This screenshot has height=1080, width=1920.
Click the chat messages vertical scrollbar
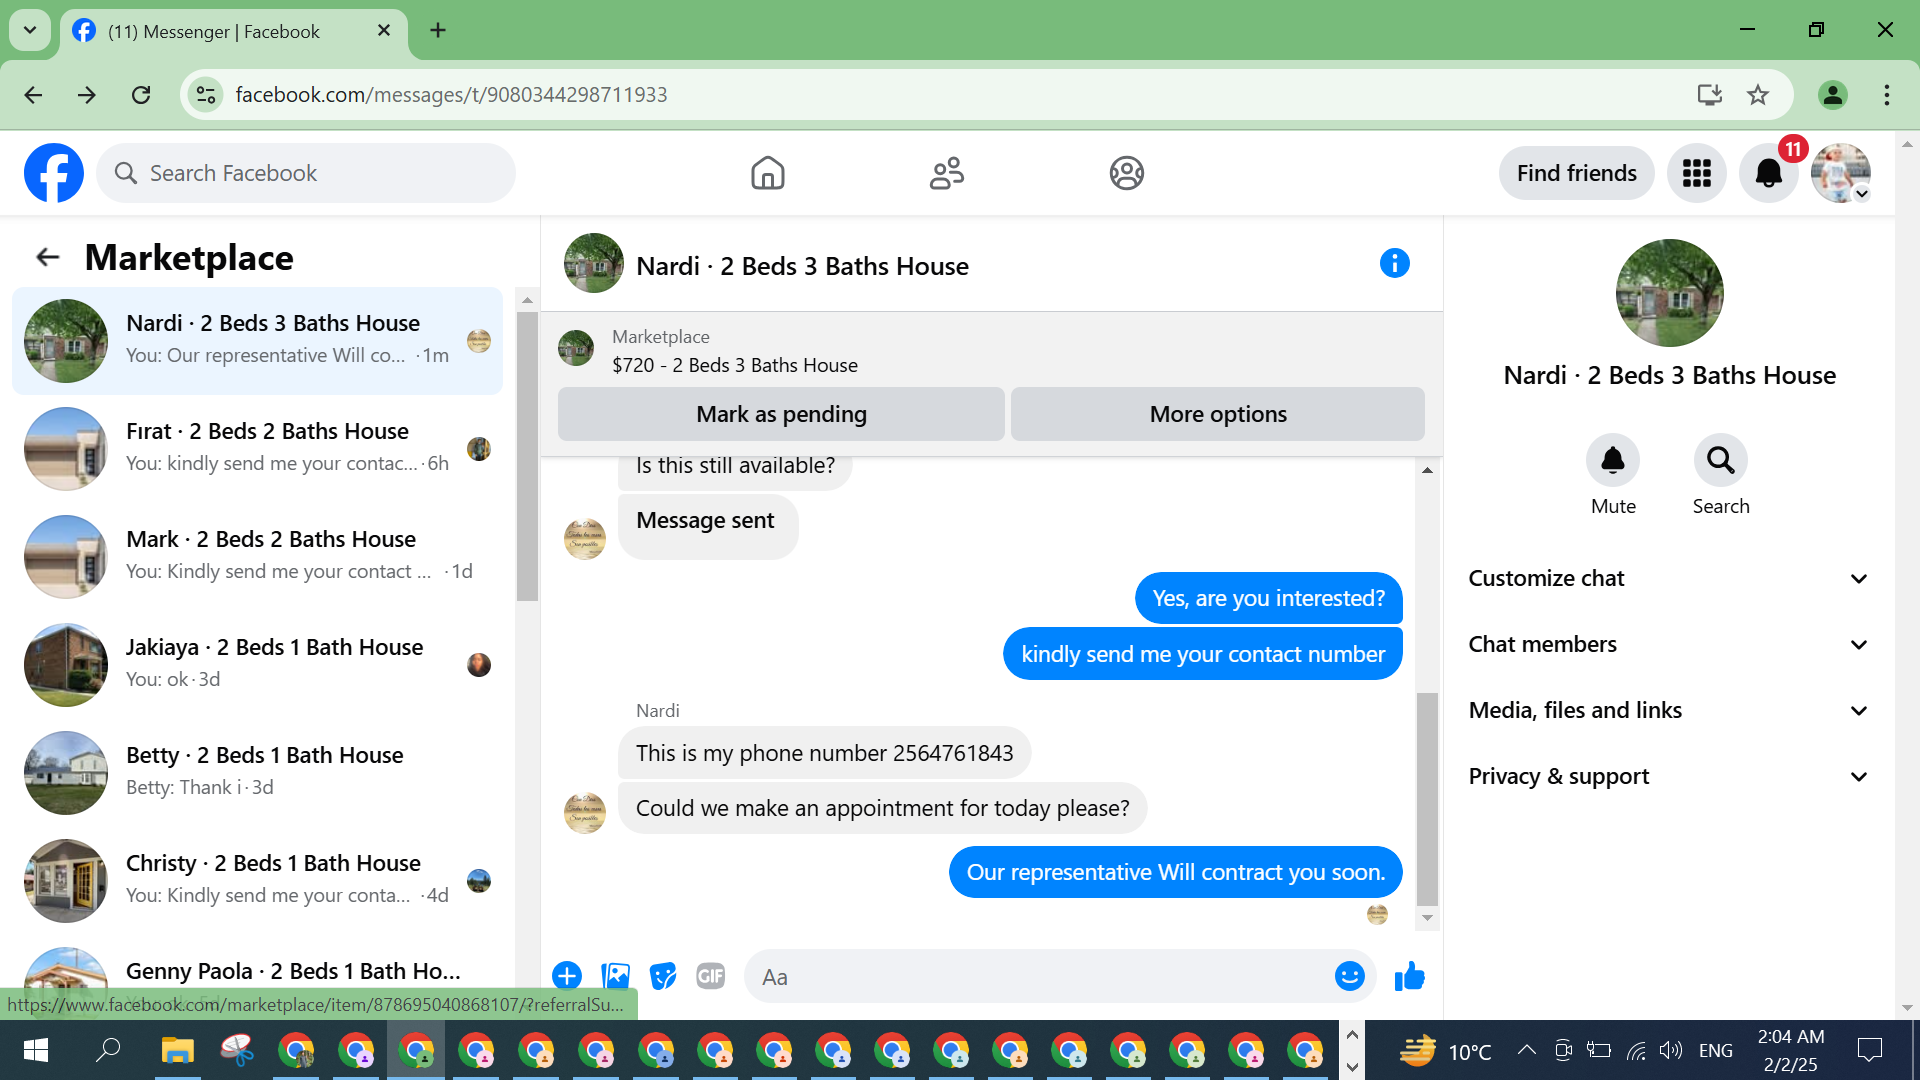pyautogui.click(x=1427, y=798)
